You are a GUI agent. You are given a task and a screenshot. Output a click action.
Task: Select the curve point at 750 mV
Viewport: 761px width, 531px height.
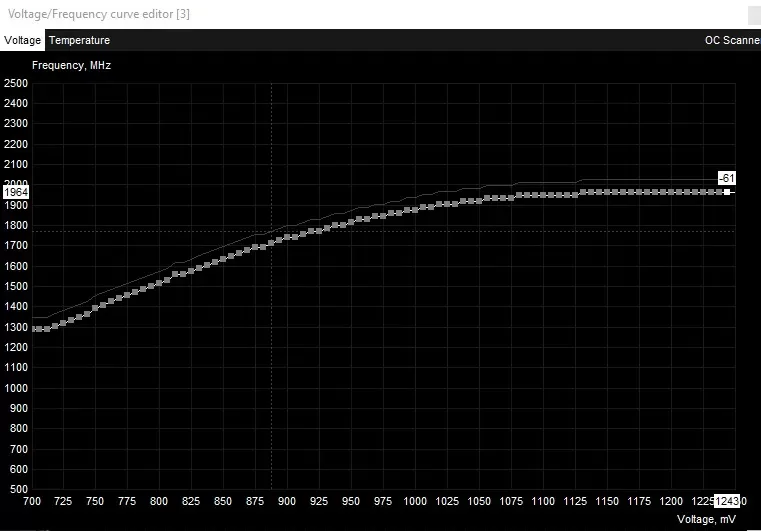click(x=96, y=306)
